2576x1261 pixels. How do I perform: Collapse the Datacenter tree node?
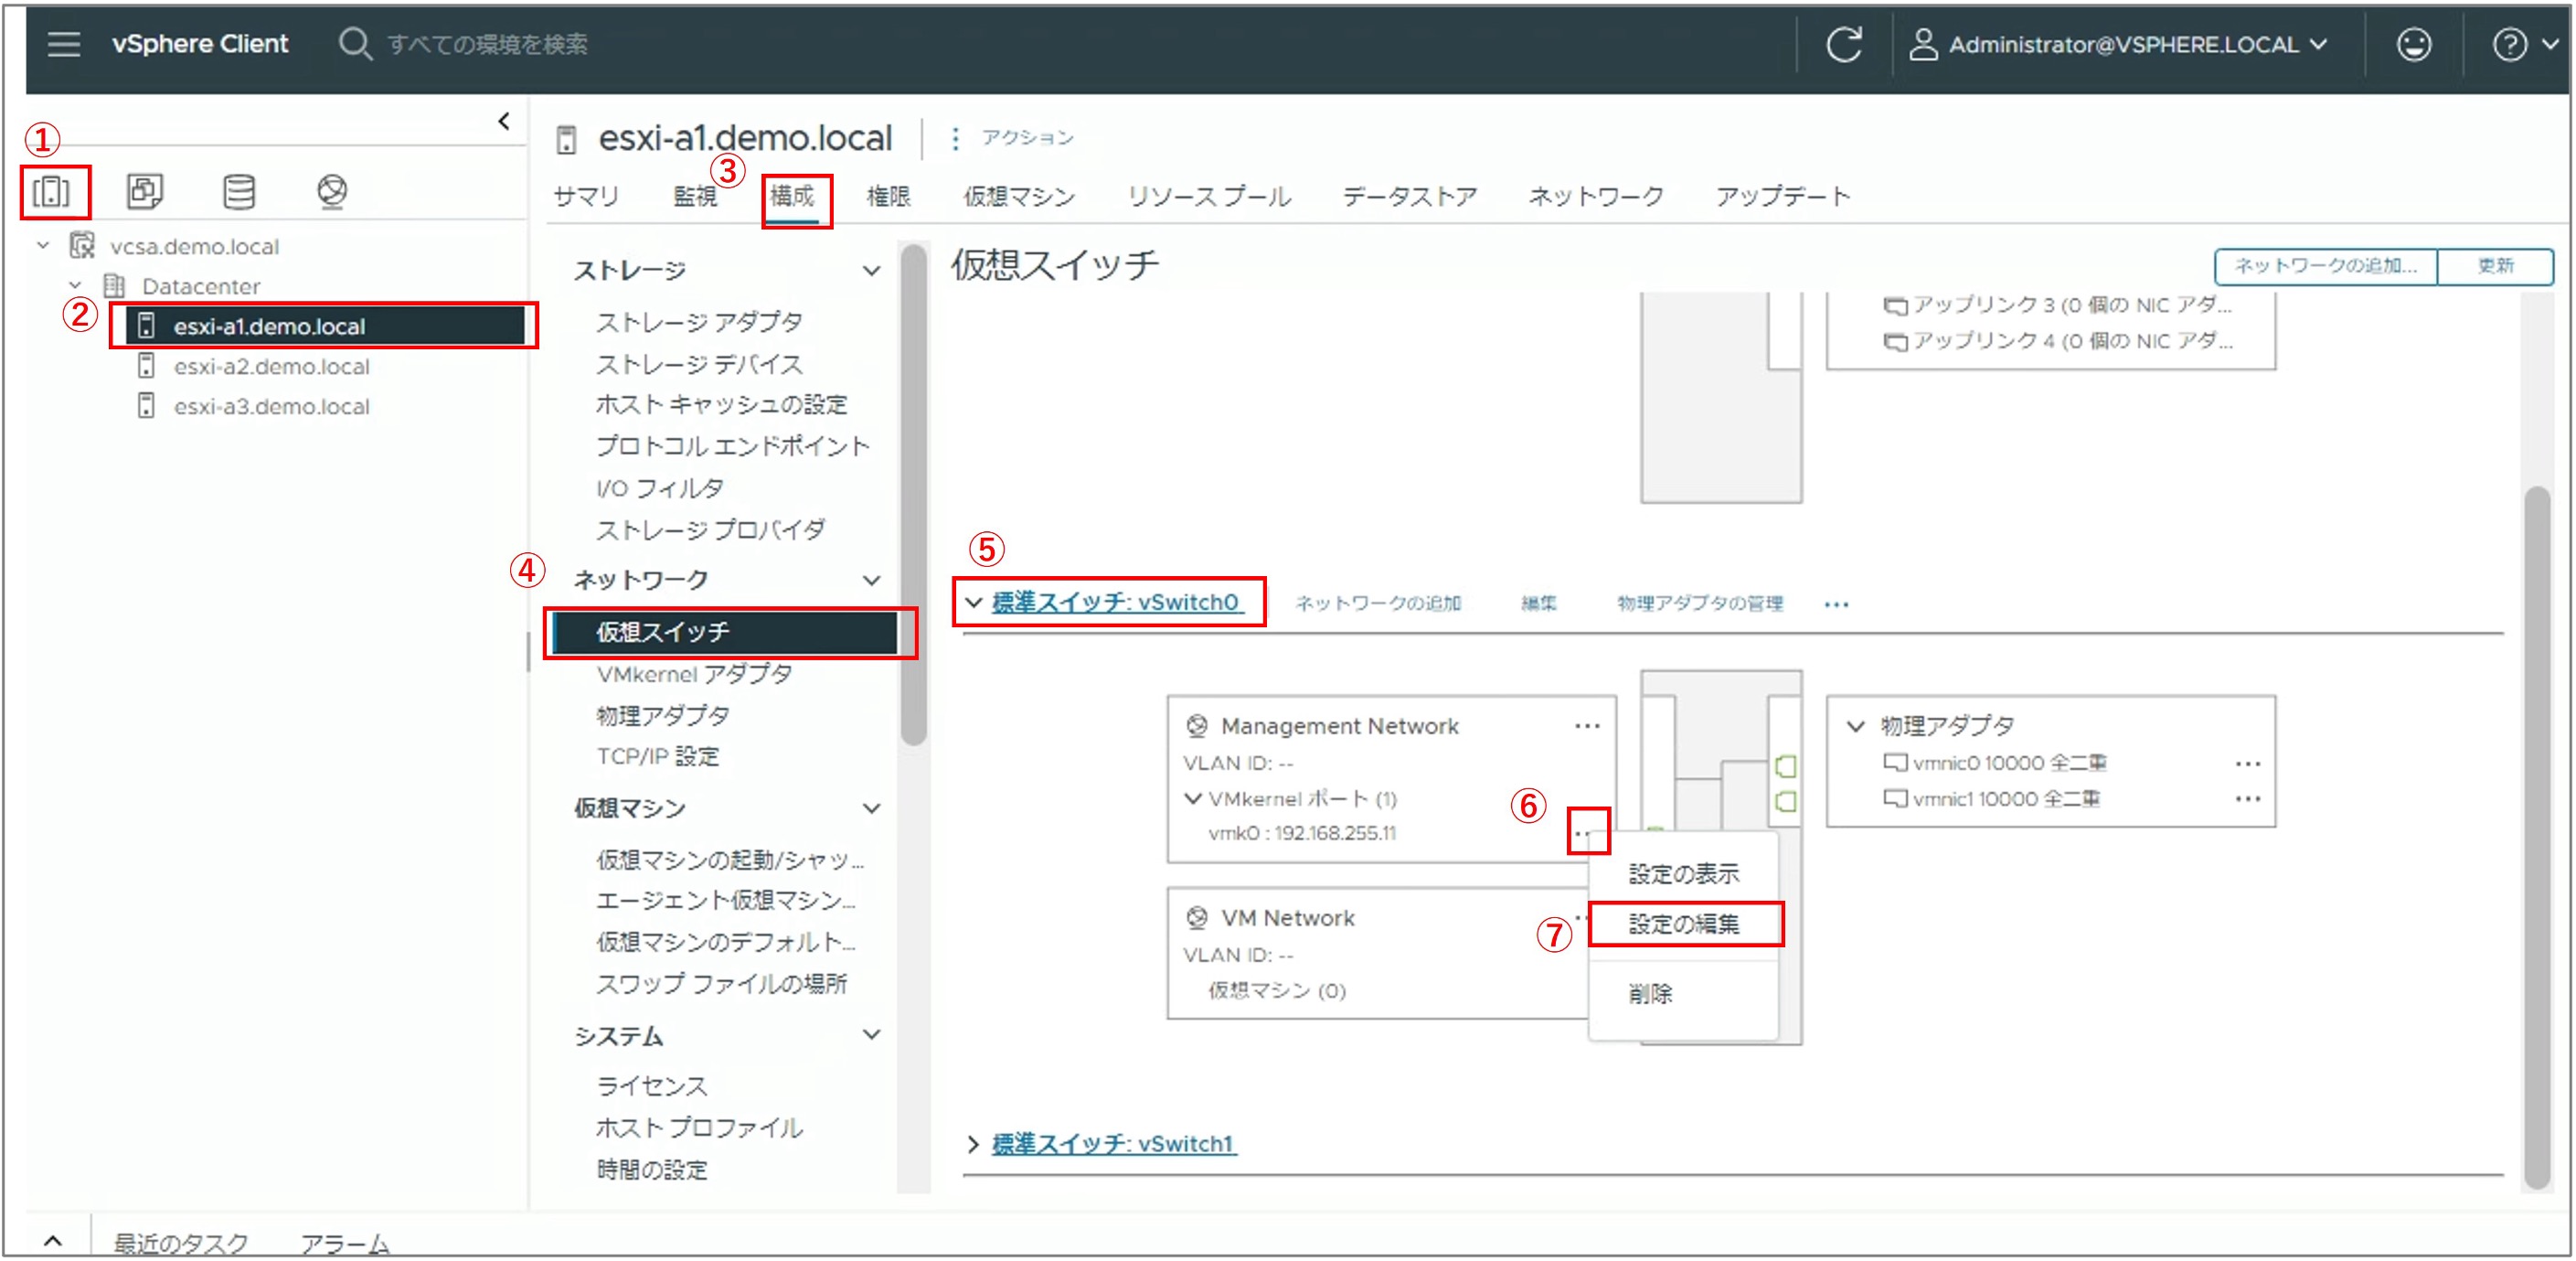tap(75, 285)
